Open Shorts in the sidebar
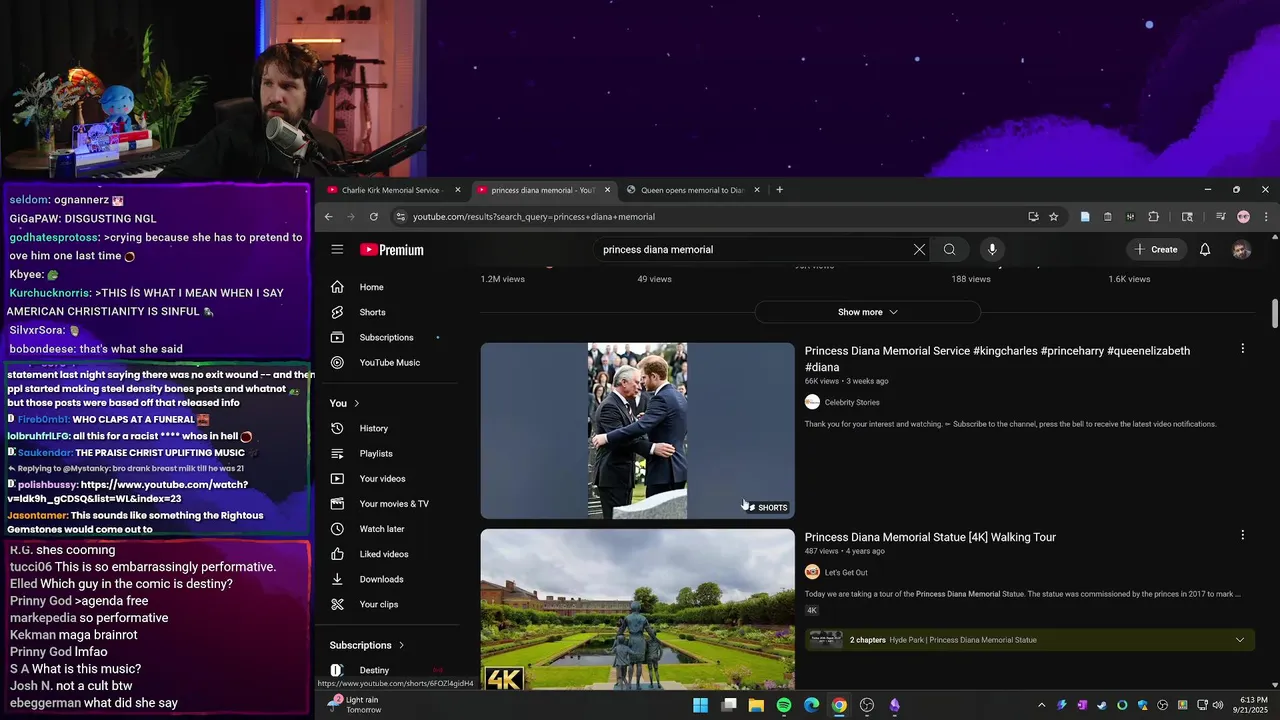The image size is (1280, 720). click(x=390, y=312)
